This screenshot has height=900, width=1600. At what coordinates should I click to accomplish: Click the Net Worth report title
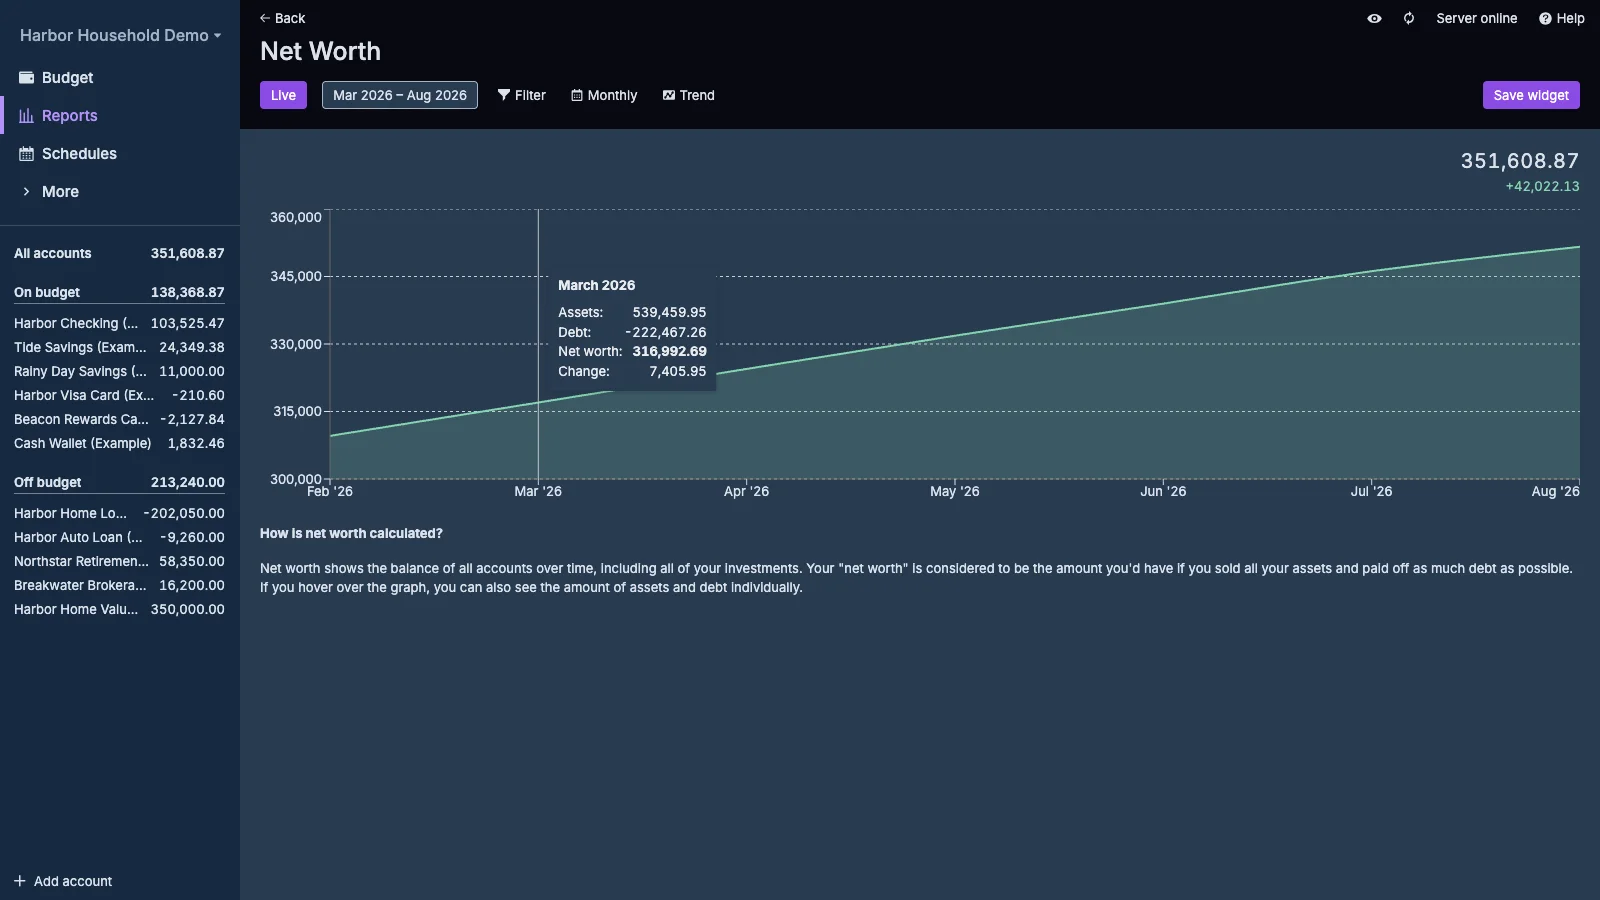pos(320,51)
